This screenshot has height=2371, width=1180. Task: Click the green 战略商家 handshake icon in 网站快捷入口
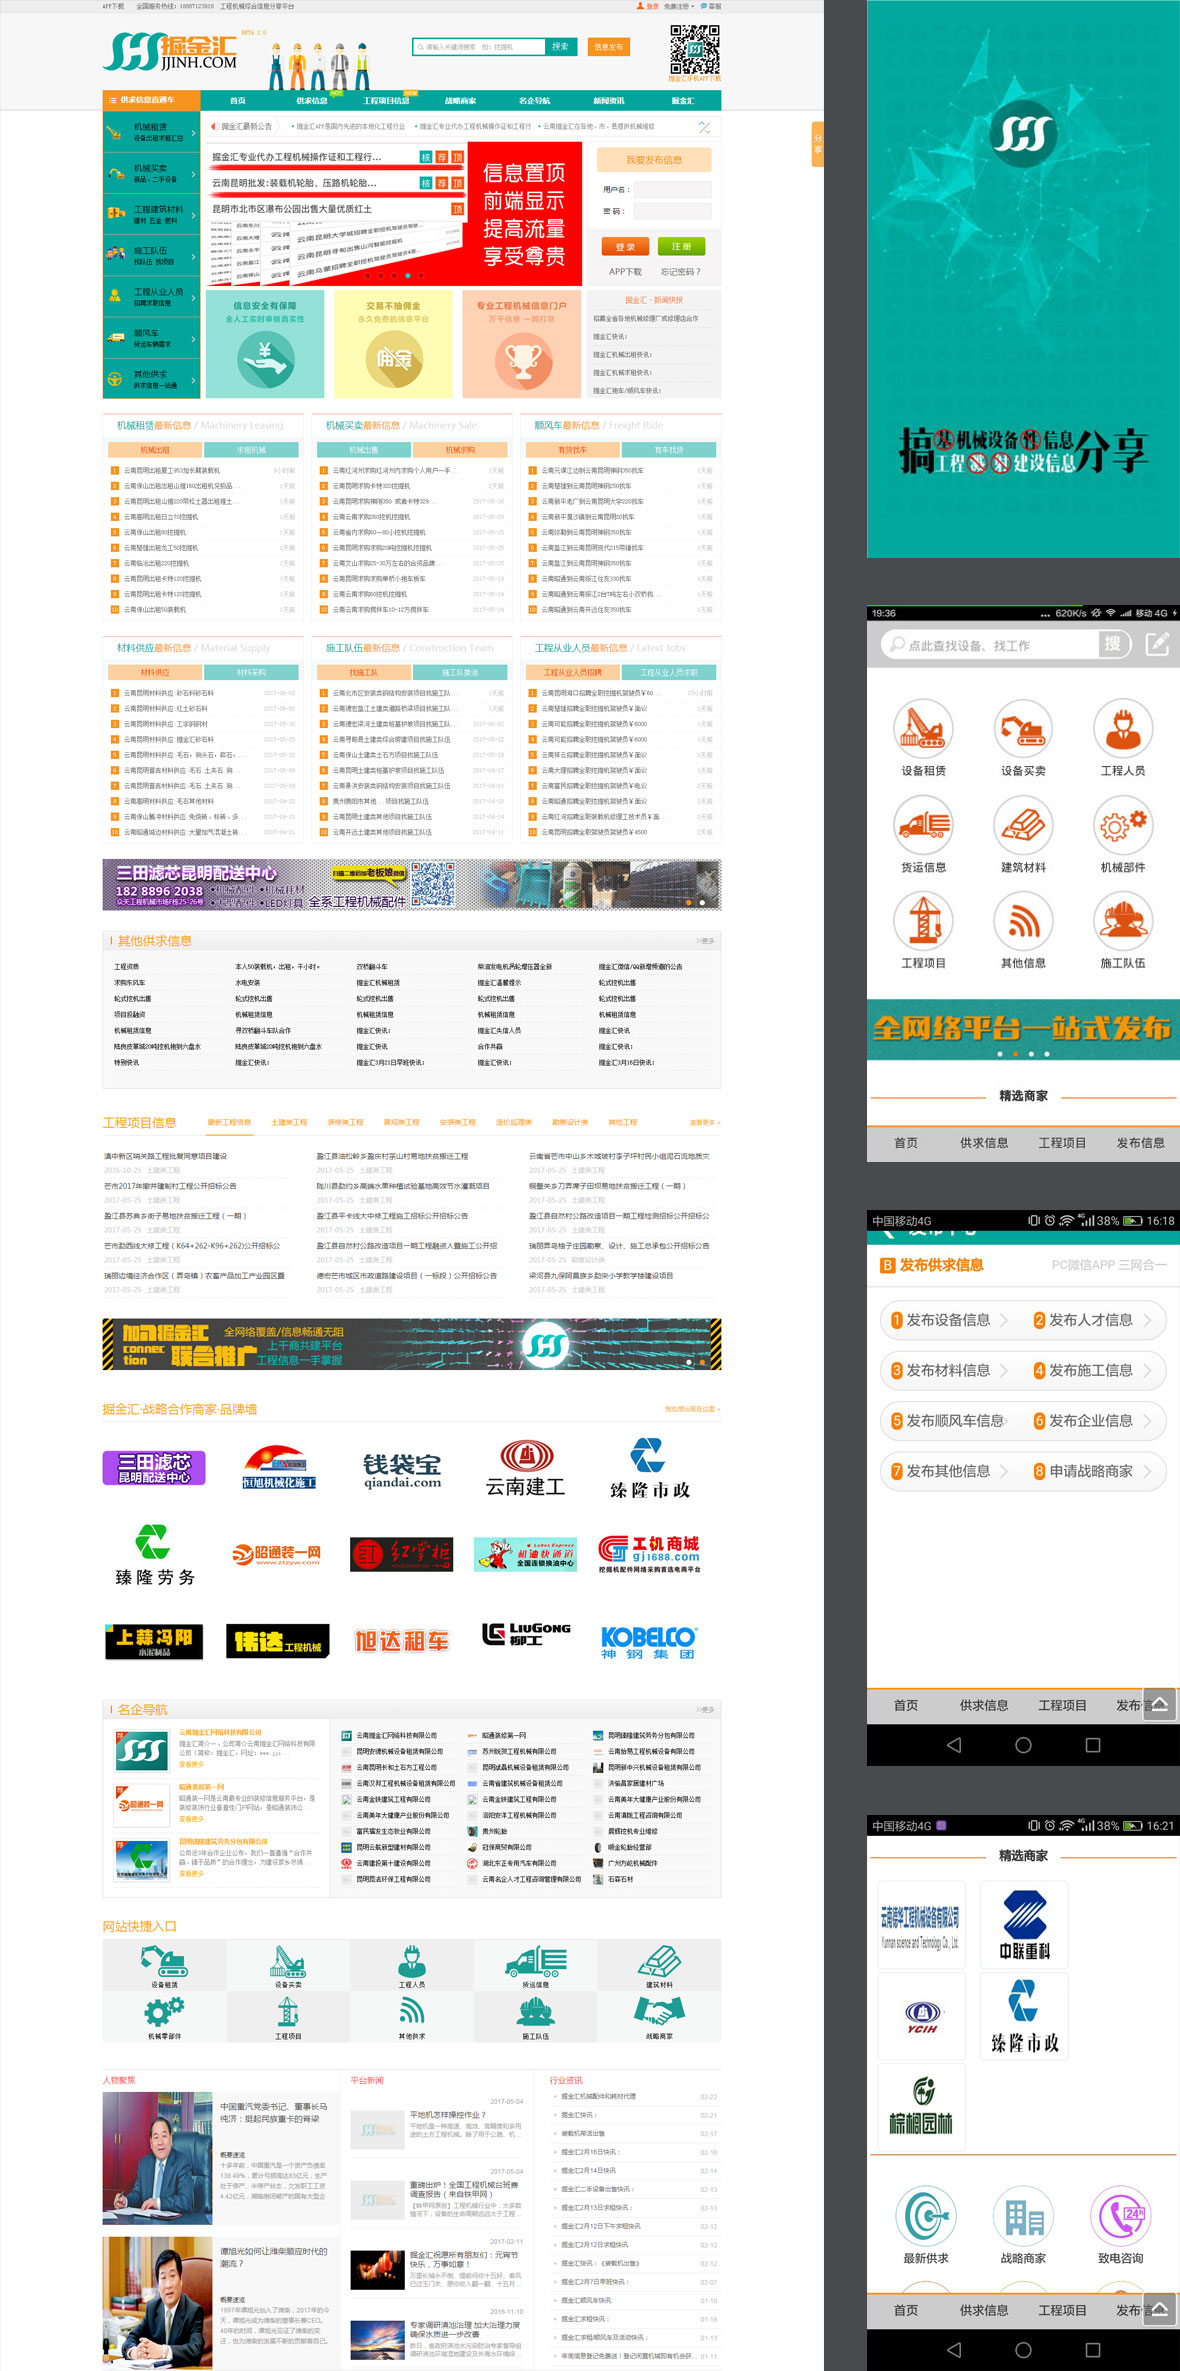pyautogui.click(x=659, y=2012)
